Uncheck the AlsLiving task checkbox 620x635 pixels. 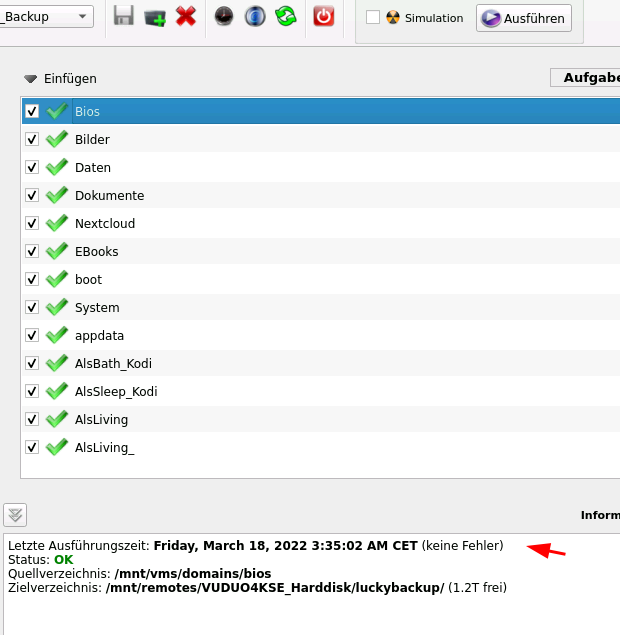tap(32, 419)
